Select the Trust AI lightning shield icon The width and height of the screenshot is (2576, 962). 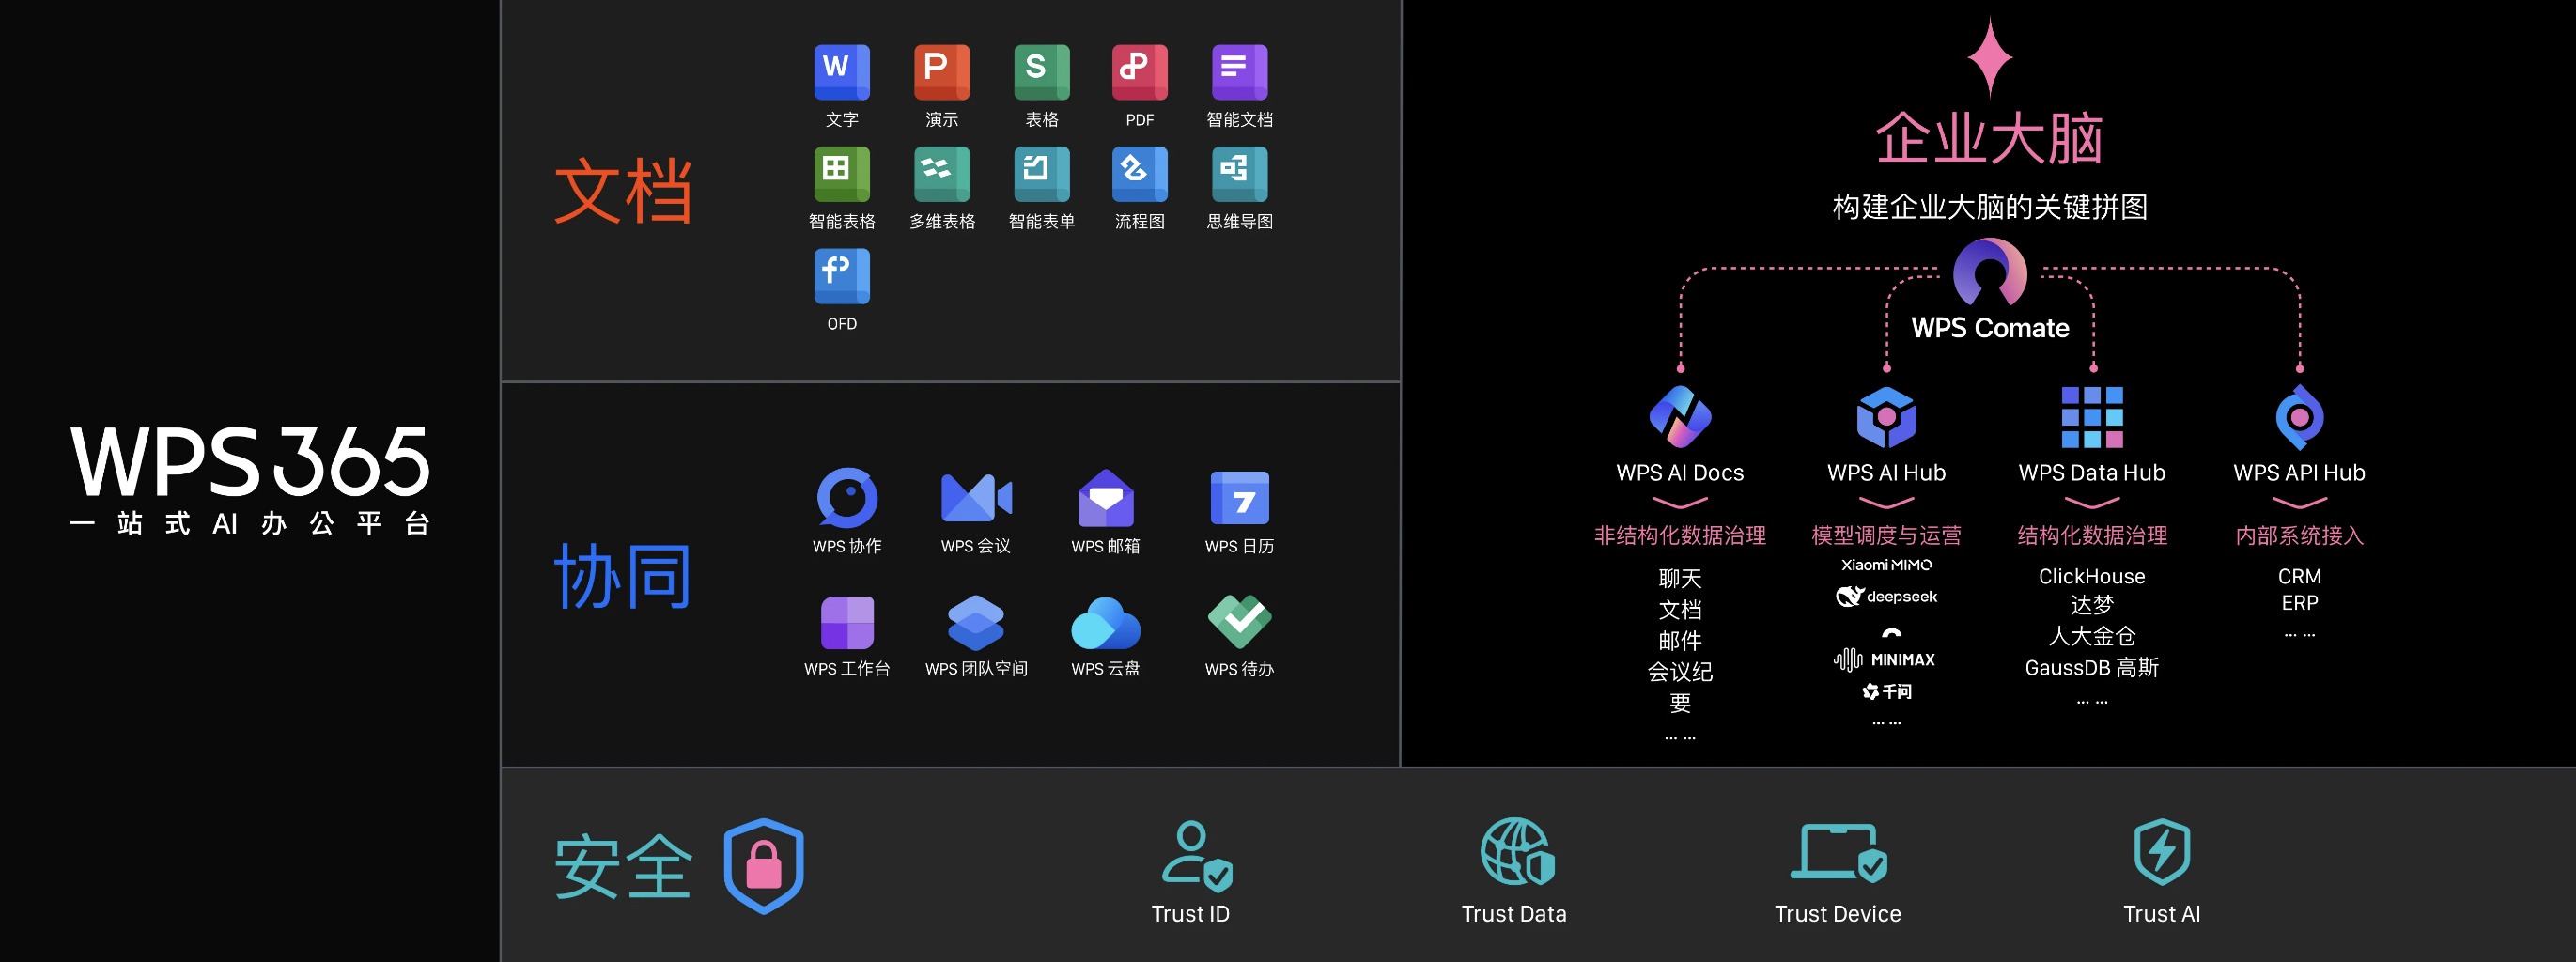(2162, 851)
